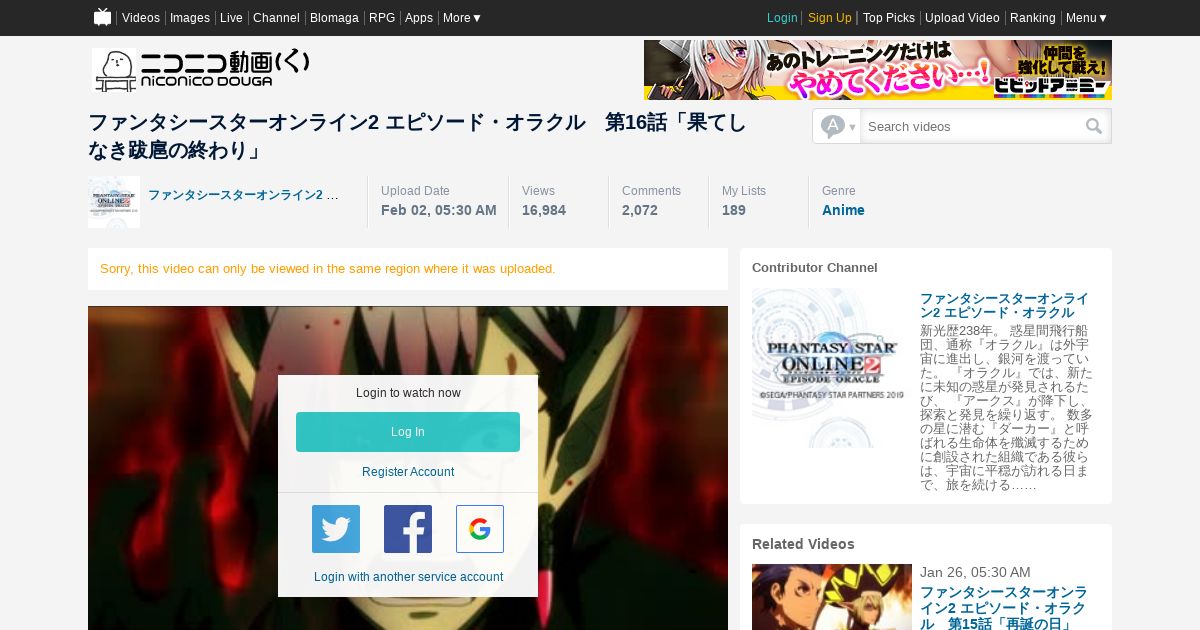
Task: Click the Register Account link
Action: coord(408,472)
